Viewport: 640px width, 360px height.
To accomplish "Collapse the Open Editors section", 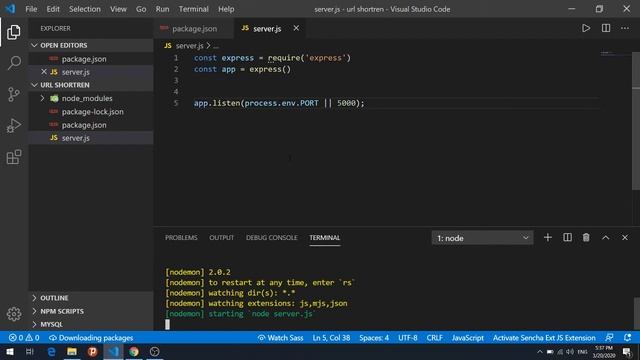I will (x=91, y=45).
